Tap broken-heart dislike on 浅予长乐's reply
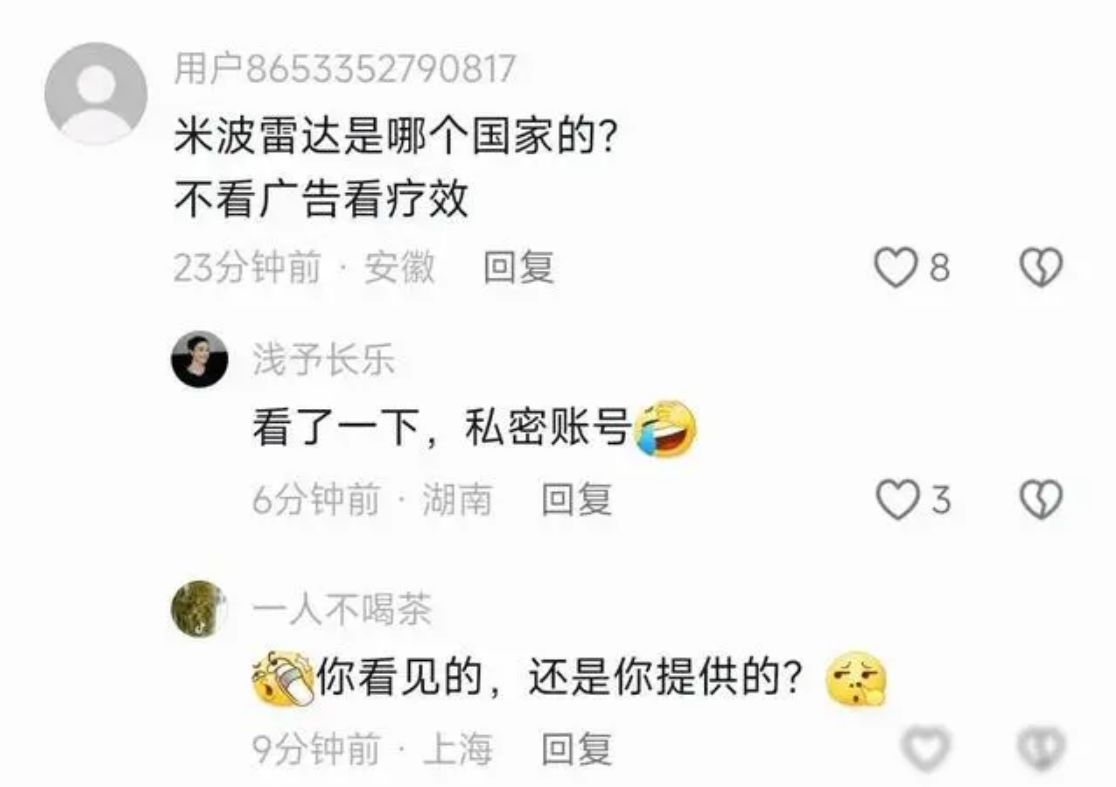1116x787 pixels. (1041, 500)
